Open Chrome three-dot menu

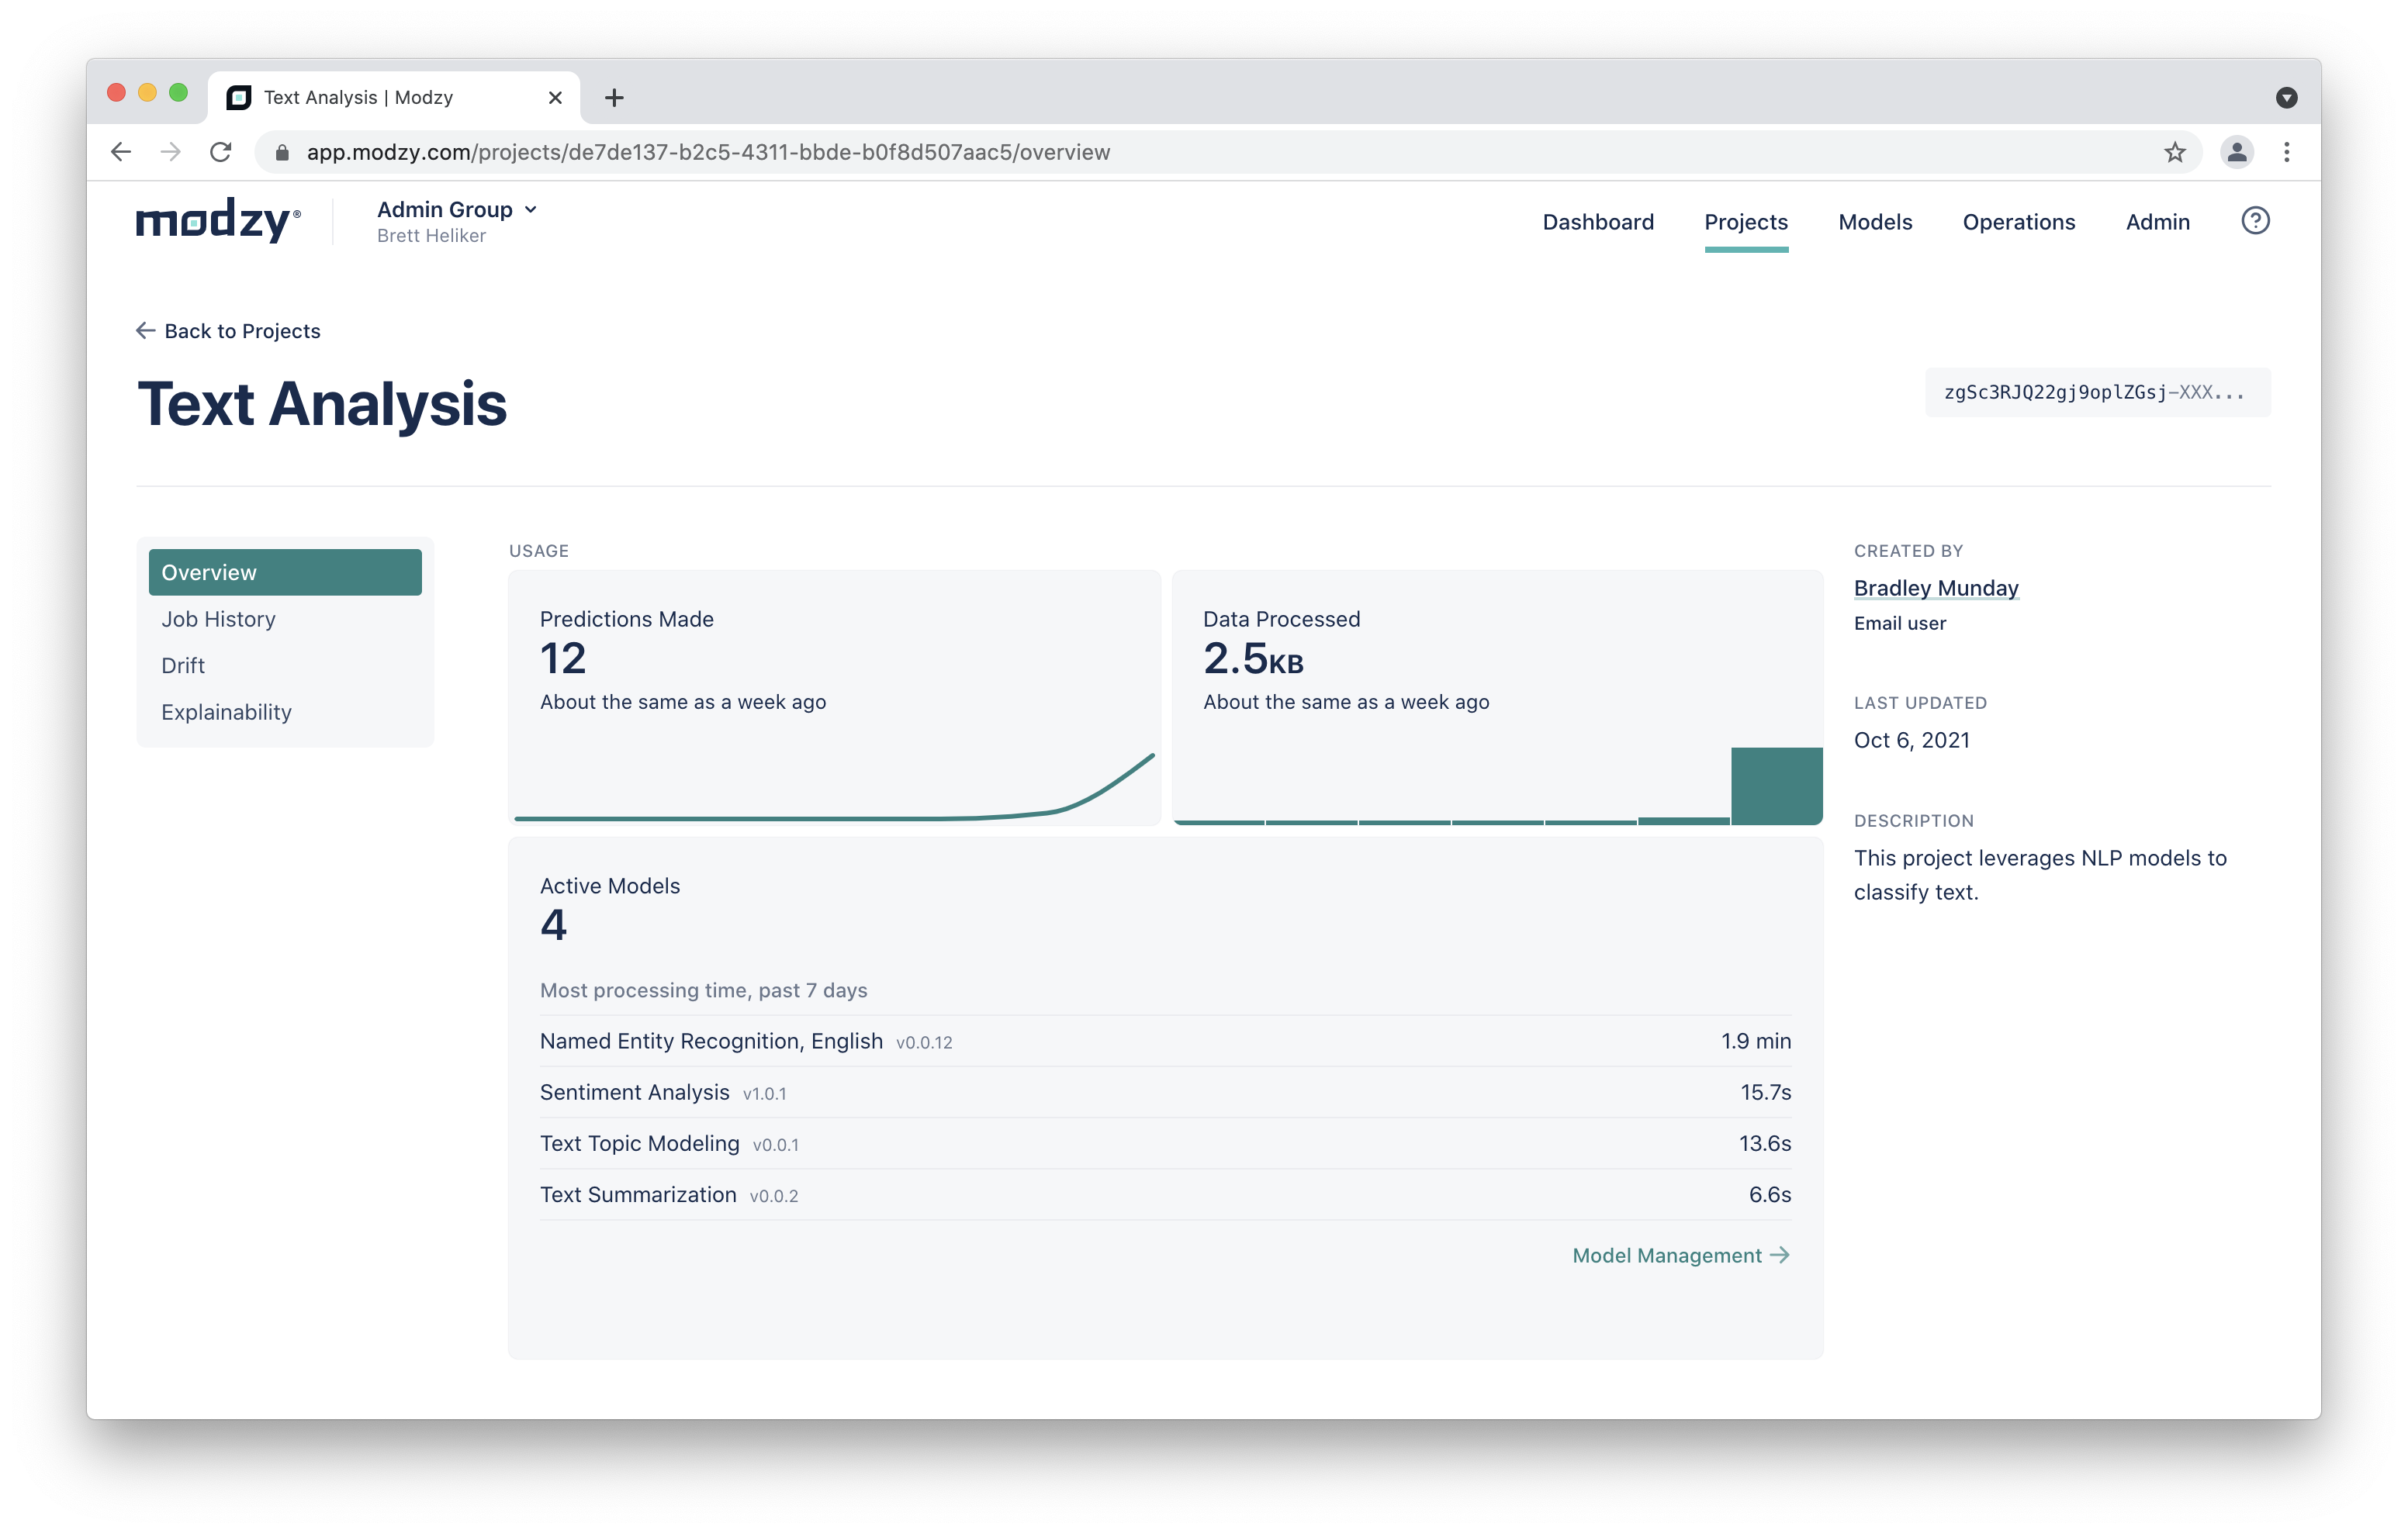click(x=2286, y=152)
